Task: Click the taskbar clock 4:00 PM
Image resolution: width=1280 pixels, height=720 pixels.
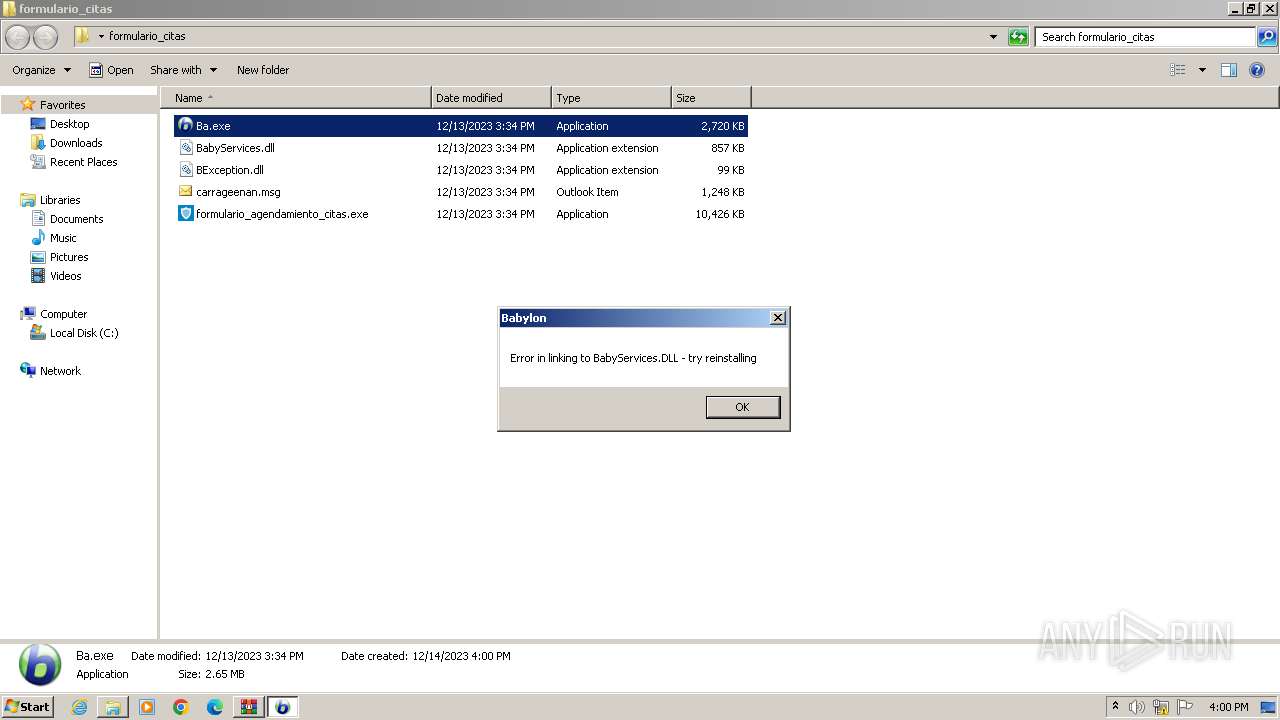Action: [1228, 707]
